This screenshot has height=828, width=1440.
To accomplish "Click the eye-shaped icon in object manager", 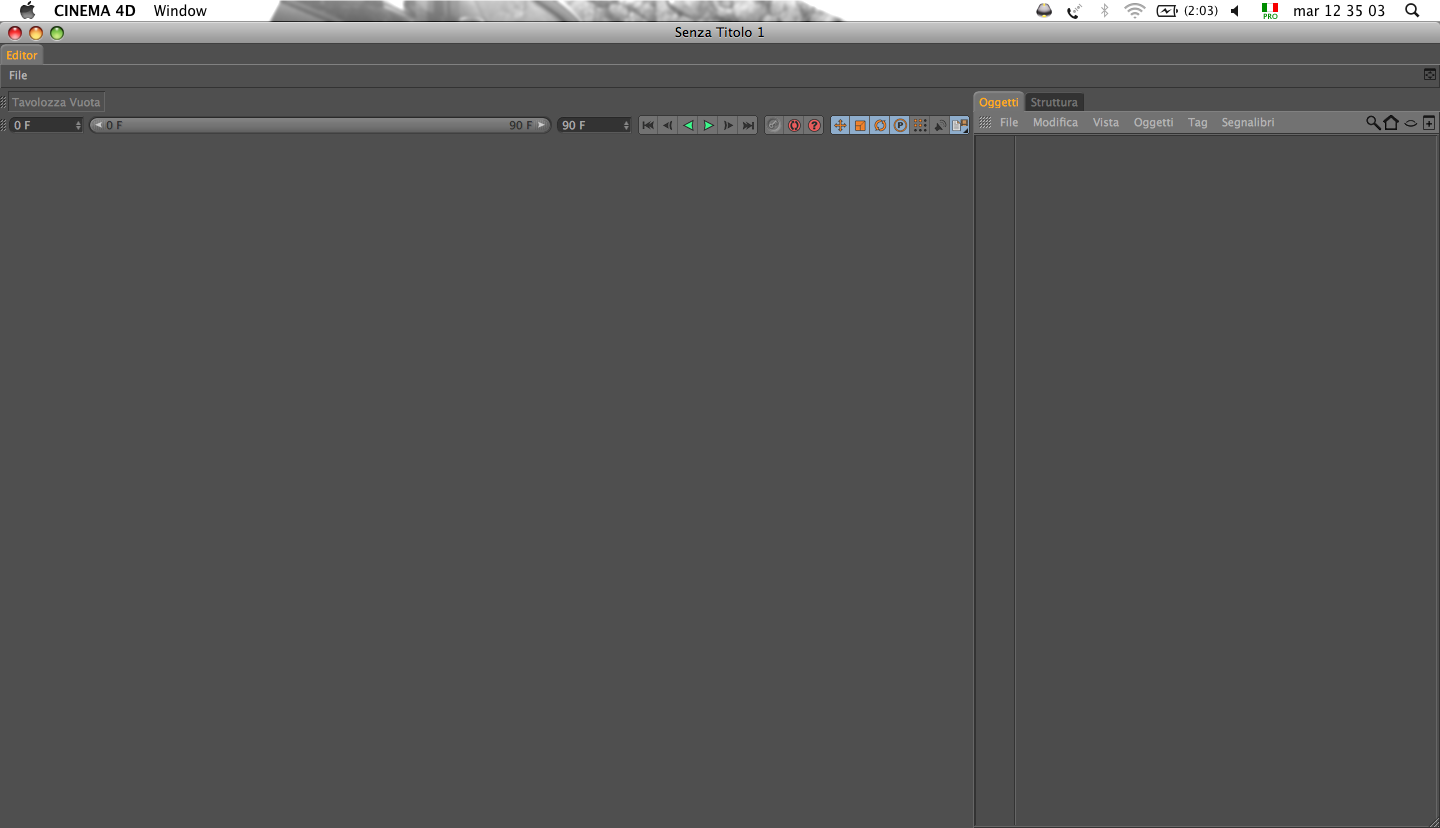I will click(x=1410, y=123).
